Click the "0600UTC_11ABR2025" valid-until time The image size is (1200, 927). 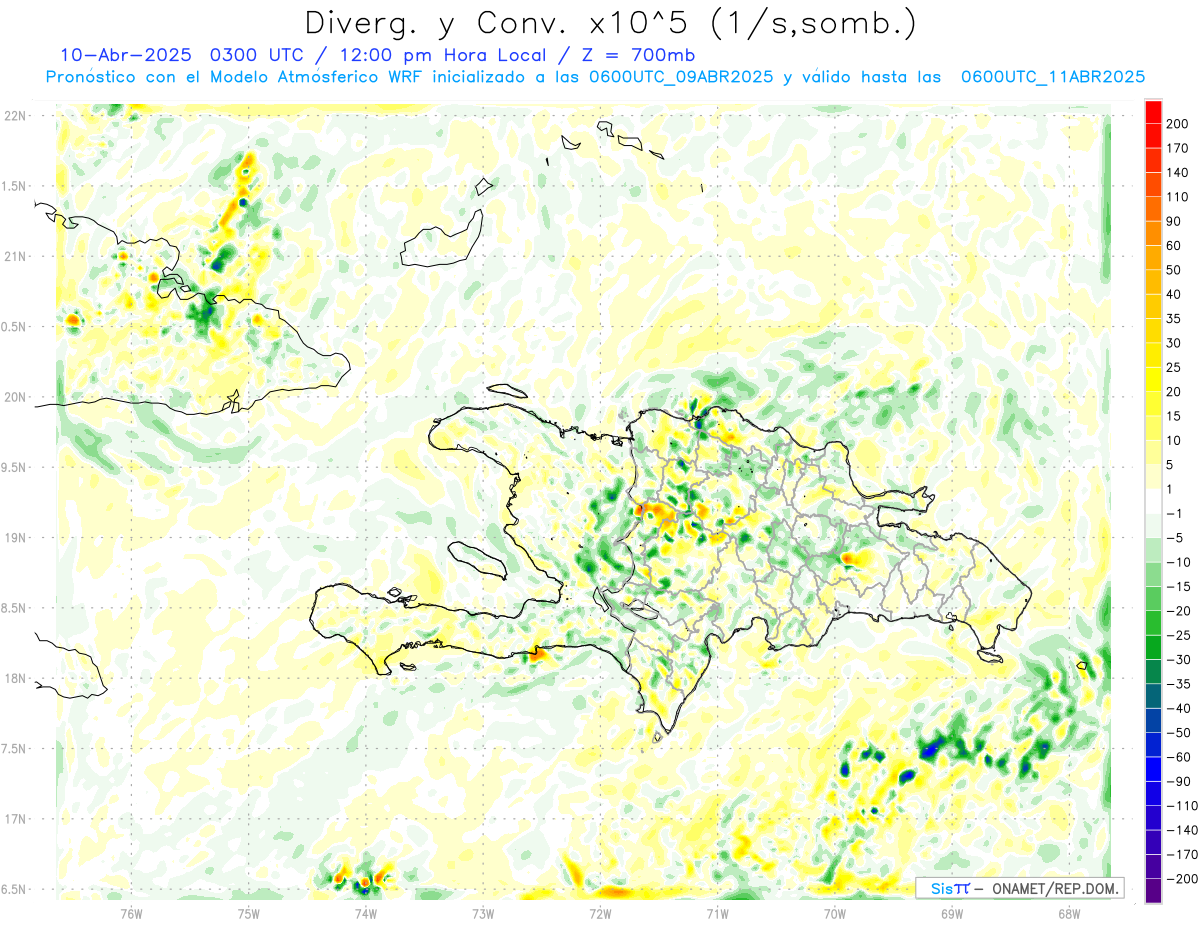(x=1052, y=77)
